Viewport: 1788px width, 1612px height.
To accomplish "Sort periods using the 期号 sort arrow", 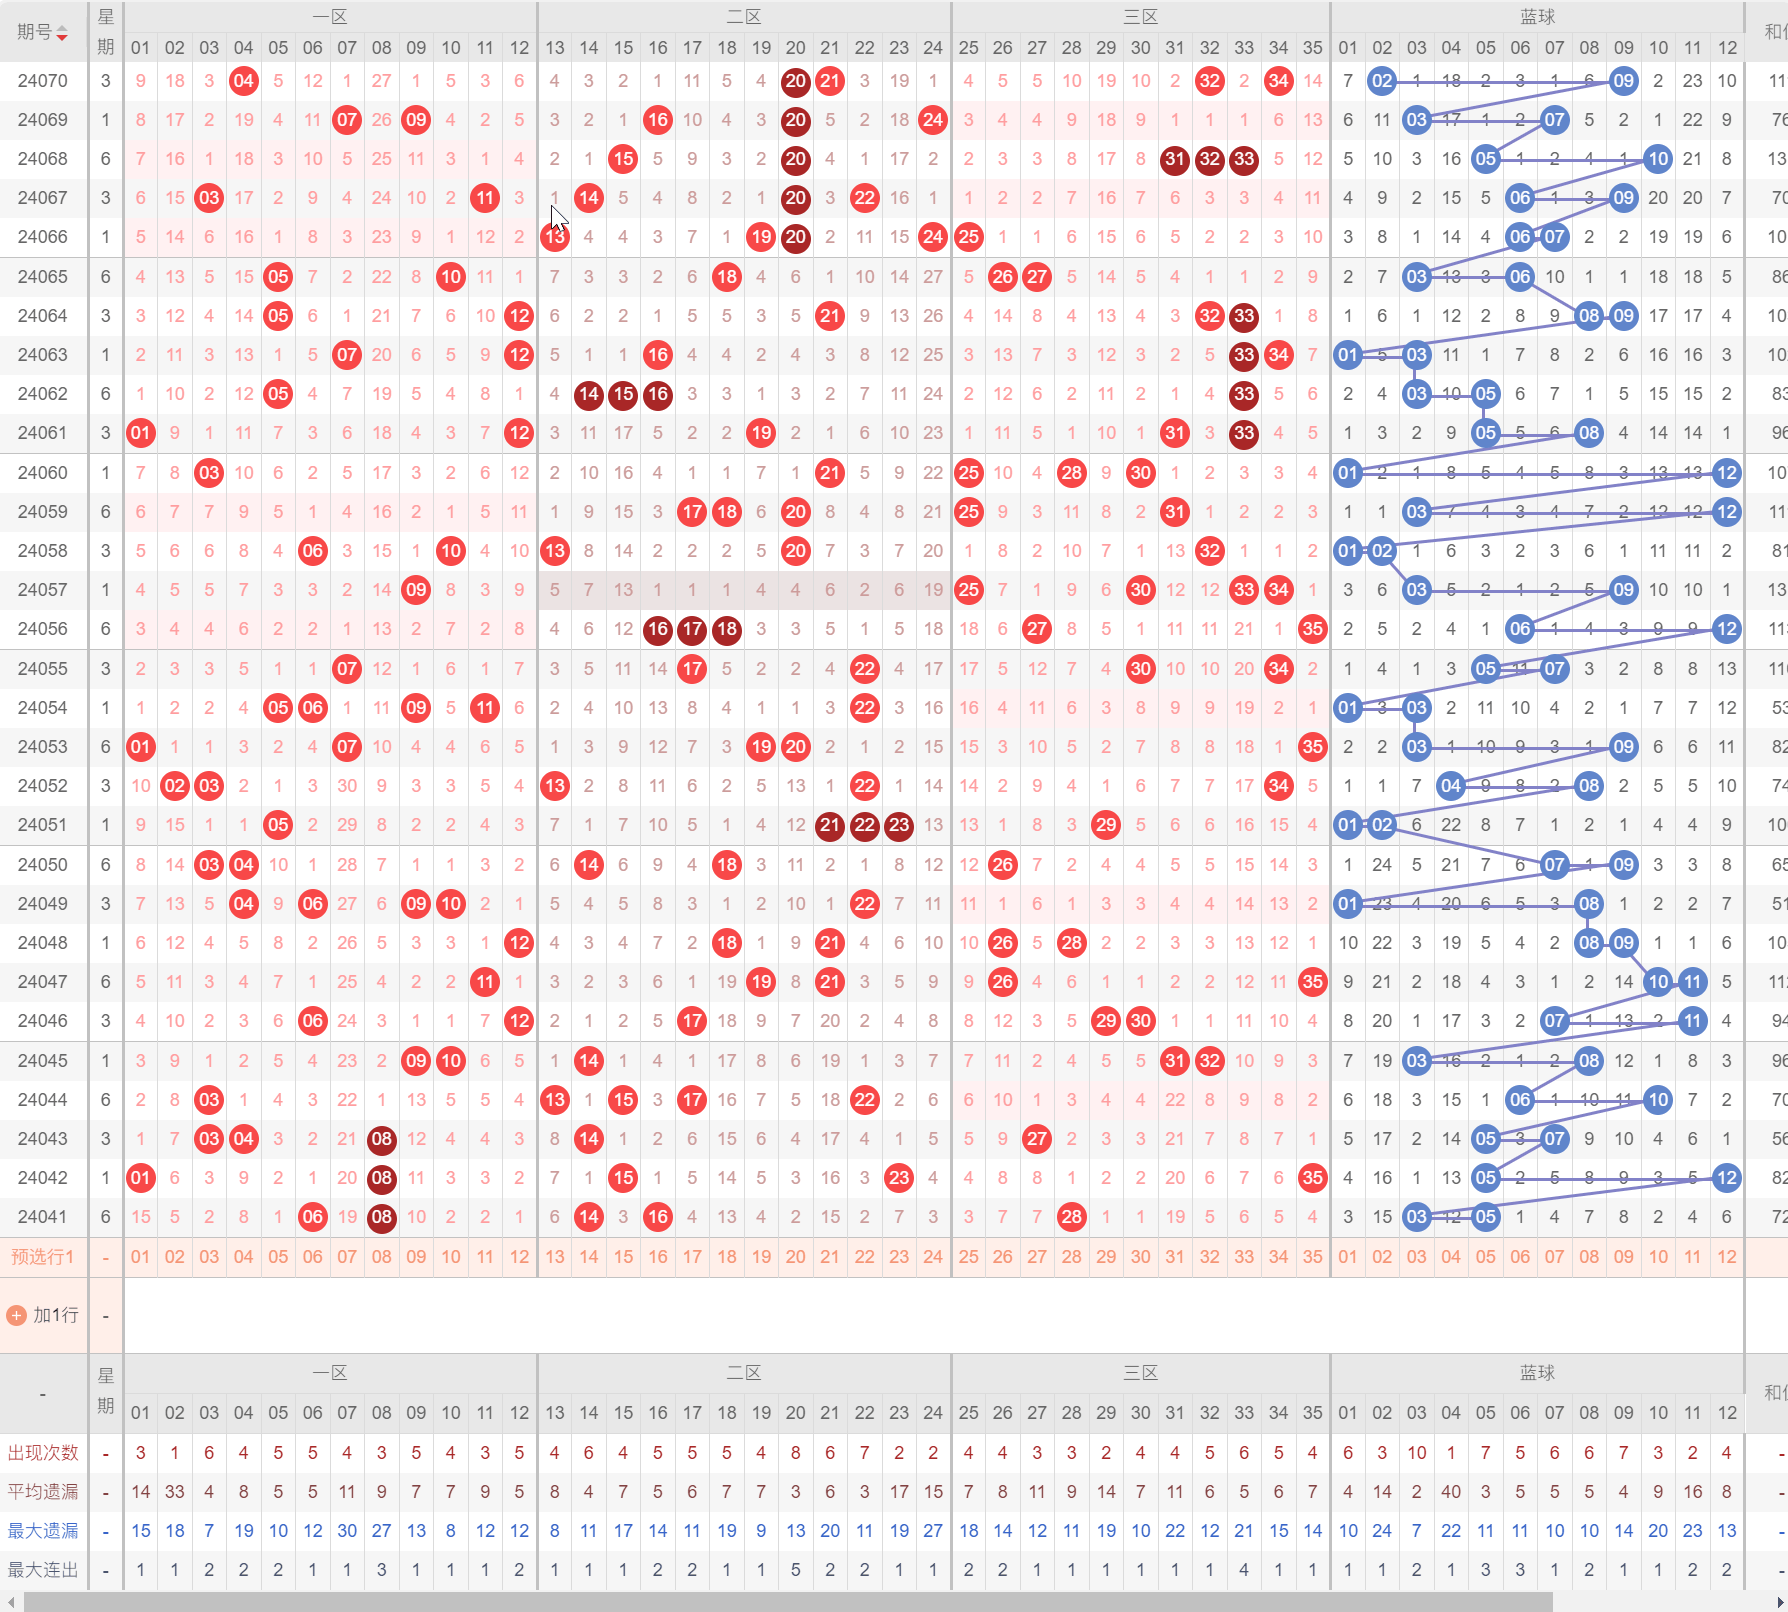I will [x=62, y=33].
